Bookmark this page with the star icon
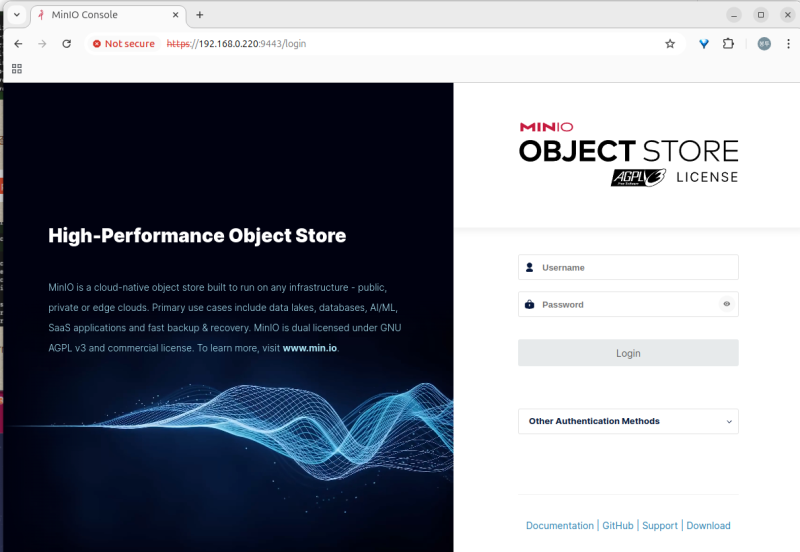This screenshot has width=800, height=552. 670,44
